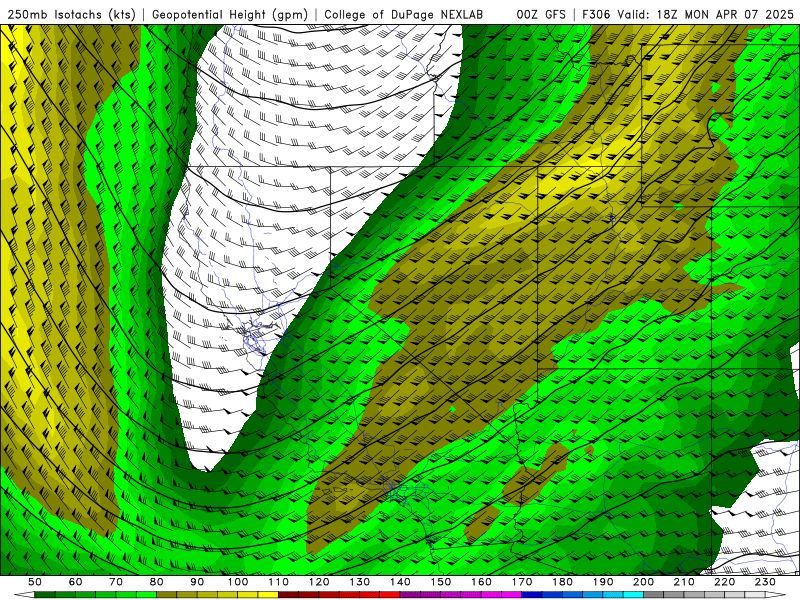Click the '190' legend value
This screenshot has width=800, height=600.
[603, 582]
